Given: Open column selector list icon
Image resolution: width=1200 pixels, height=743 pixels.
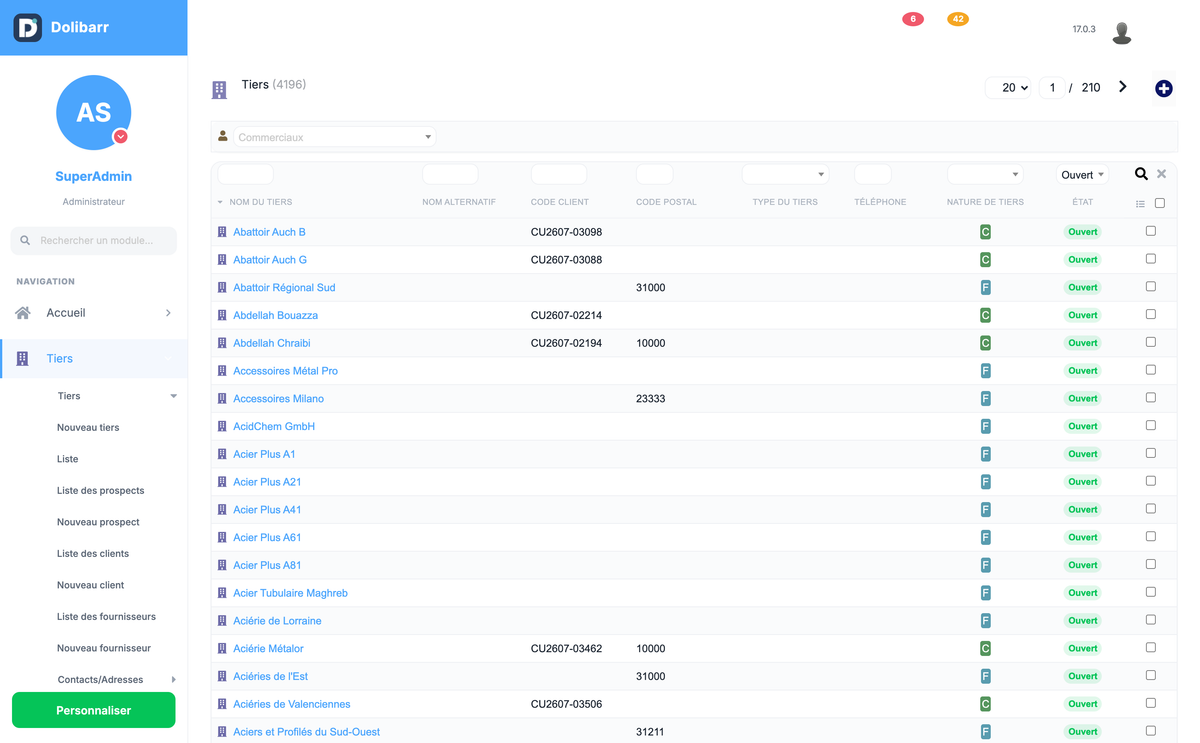Looking at the screenshot, I should 1140,204.
